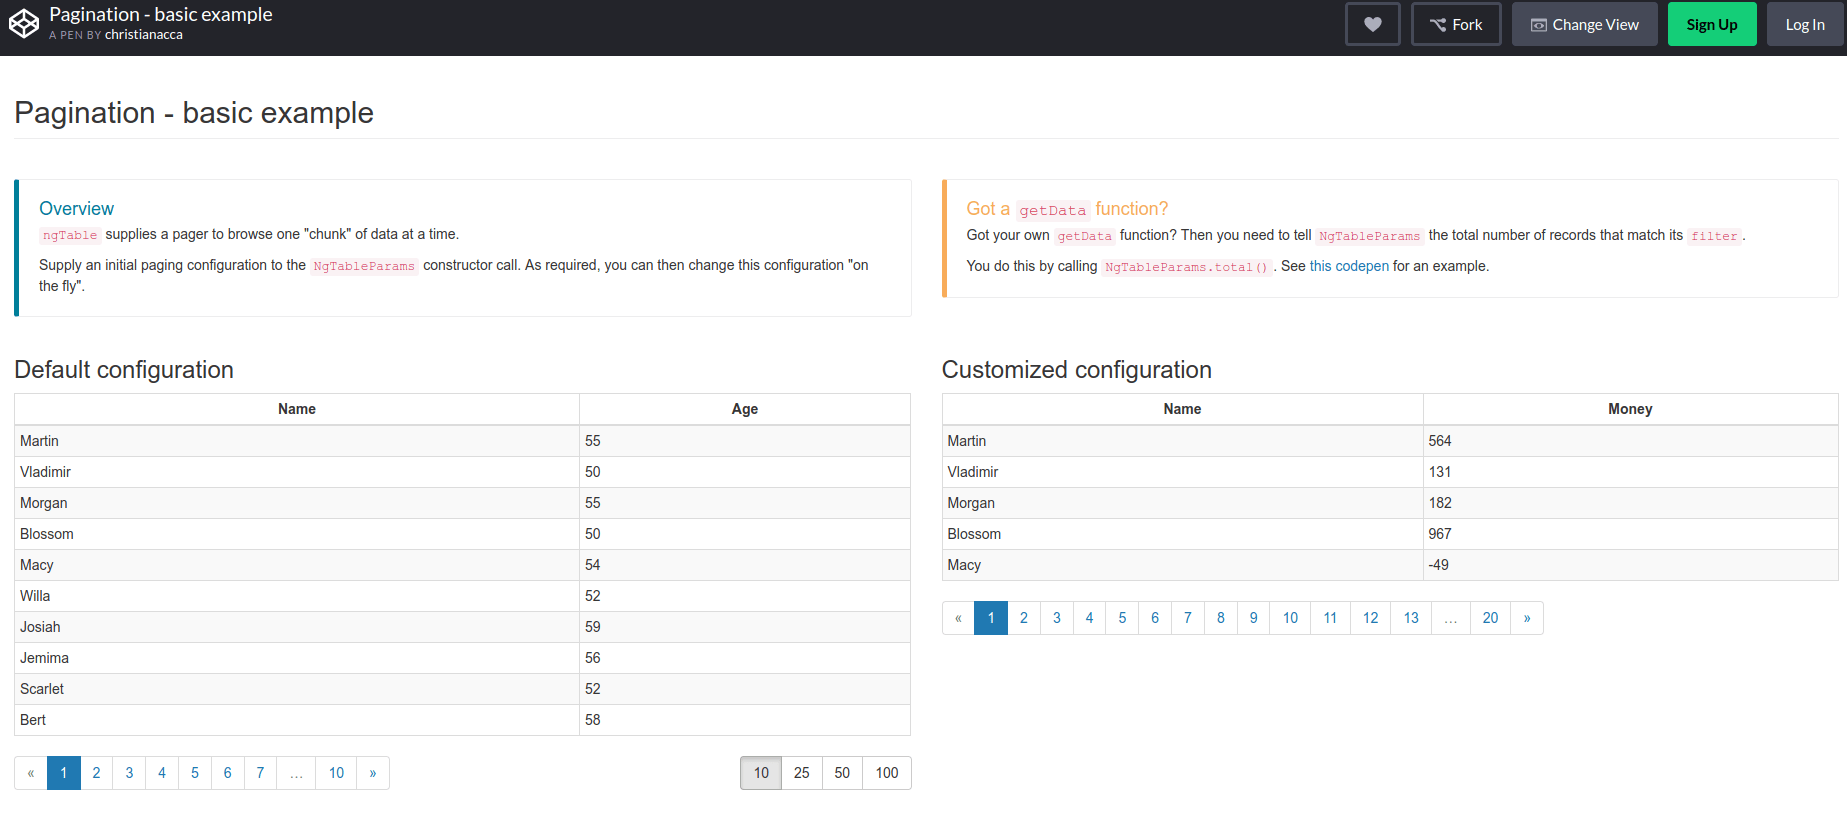Select page 13 in customized table pager
This screenshot has height=833, width=1847.
point(1411,618)
